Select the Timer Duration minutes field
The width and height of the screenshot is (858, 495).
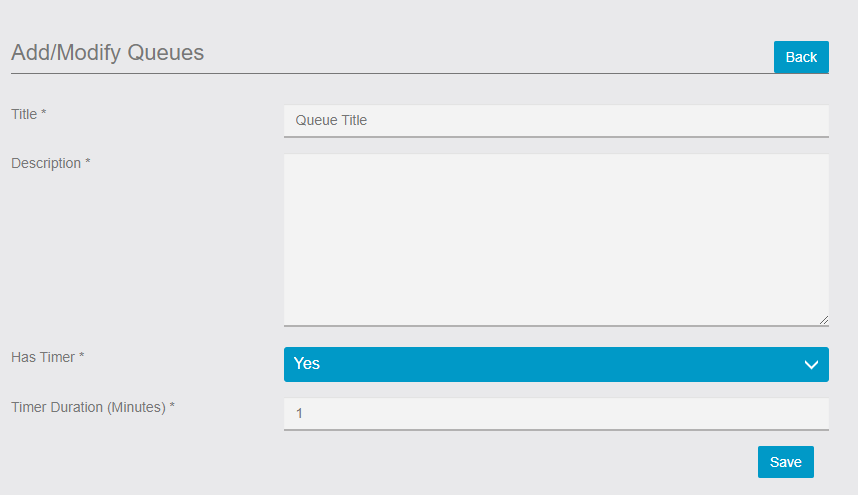click(556, 414)
